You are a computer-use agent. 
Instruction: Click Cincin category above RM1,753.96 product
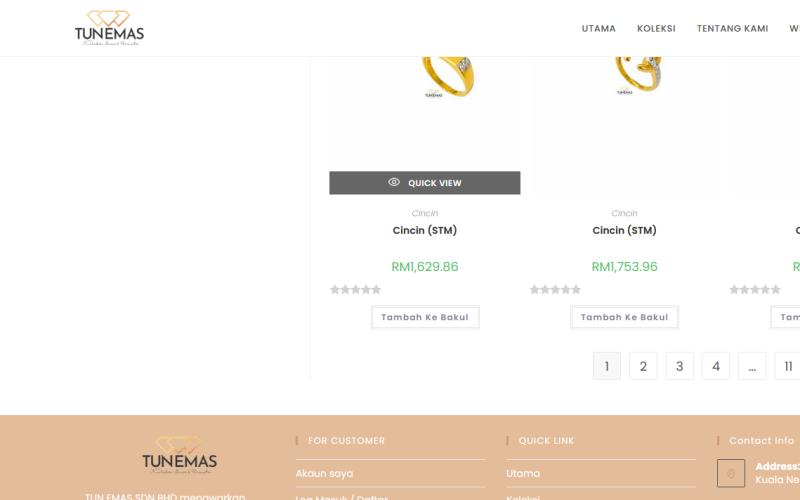pos(624,213)
